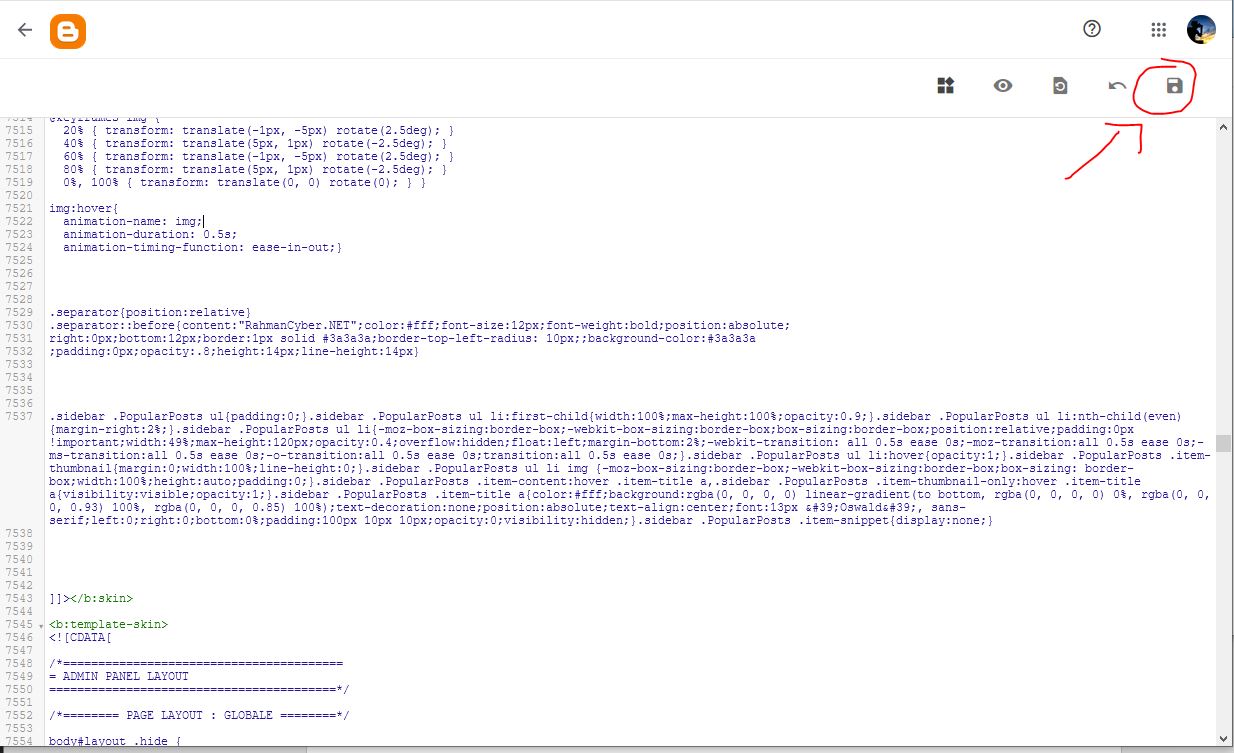The image size is (1234, 753).
Task: Click the scrollbar up arrow
Action: [x=1222, y=127]
